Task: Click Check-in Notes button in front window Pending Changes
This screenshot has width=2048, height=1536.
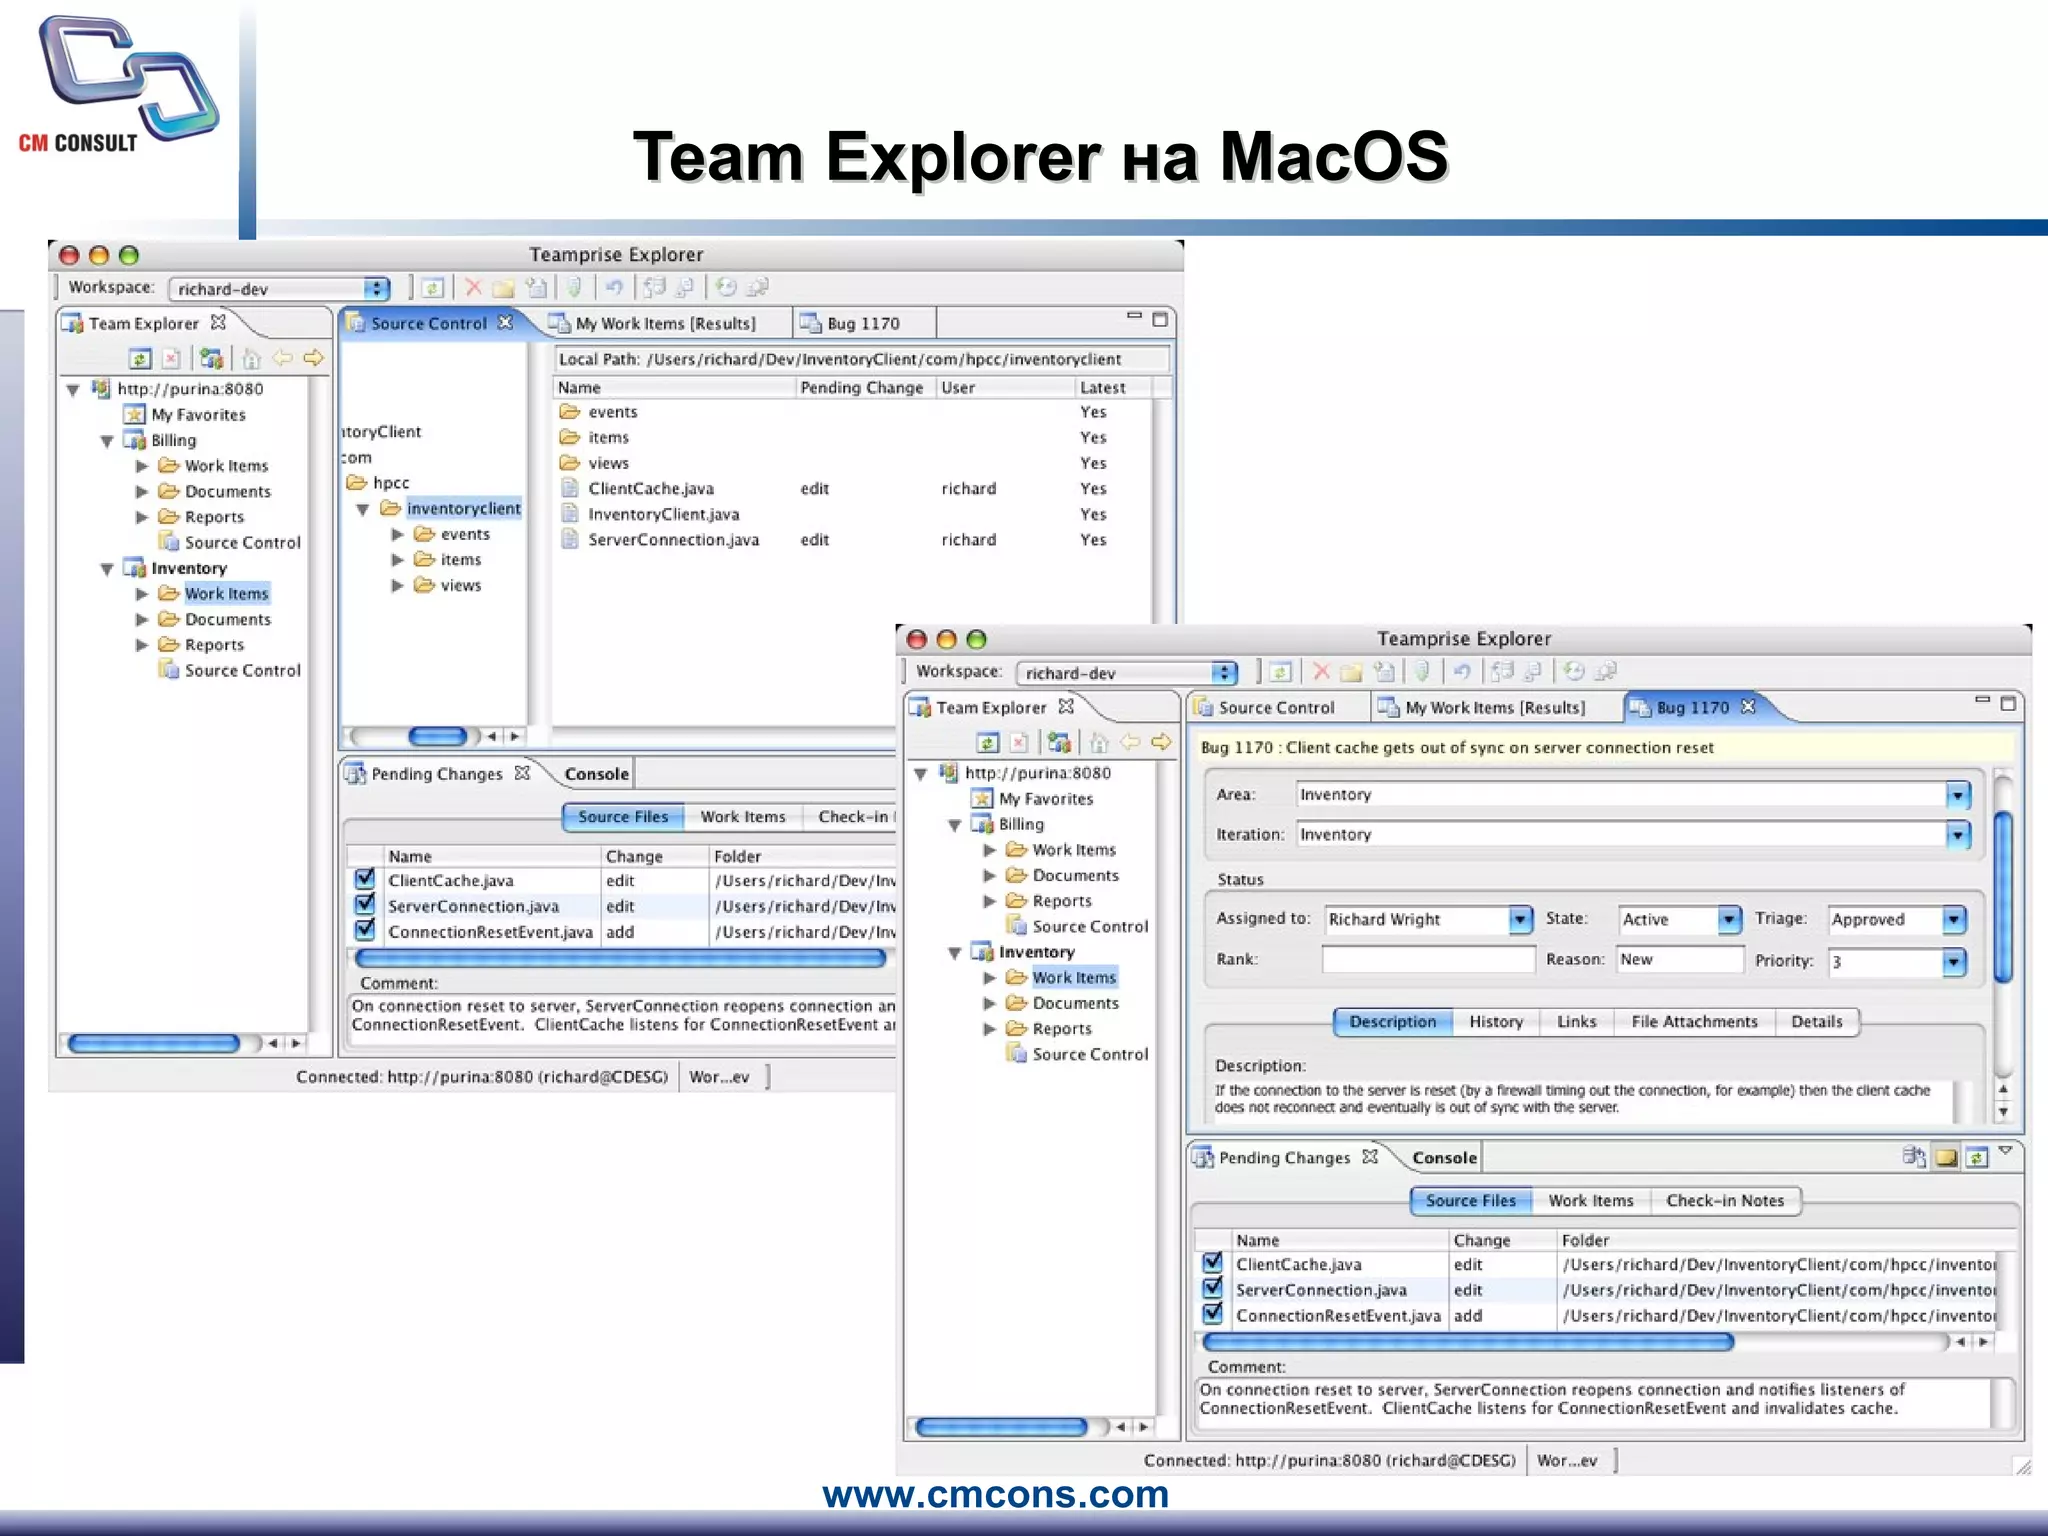Action: point(1725,1201)
